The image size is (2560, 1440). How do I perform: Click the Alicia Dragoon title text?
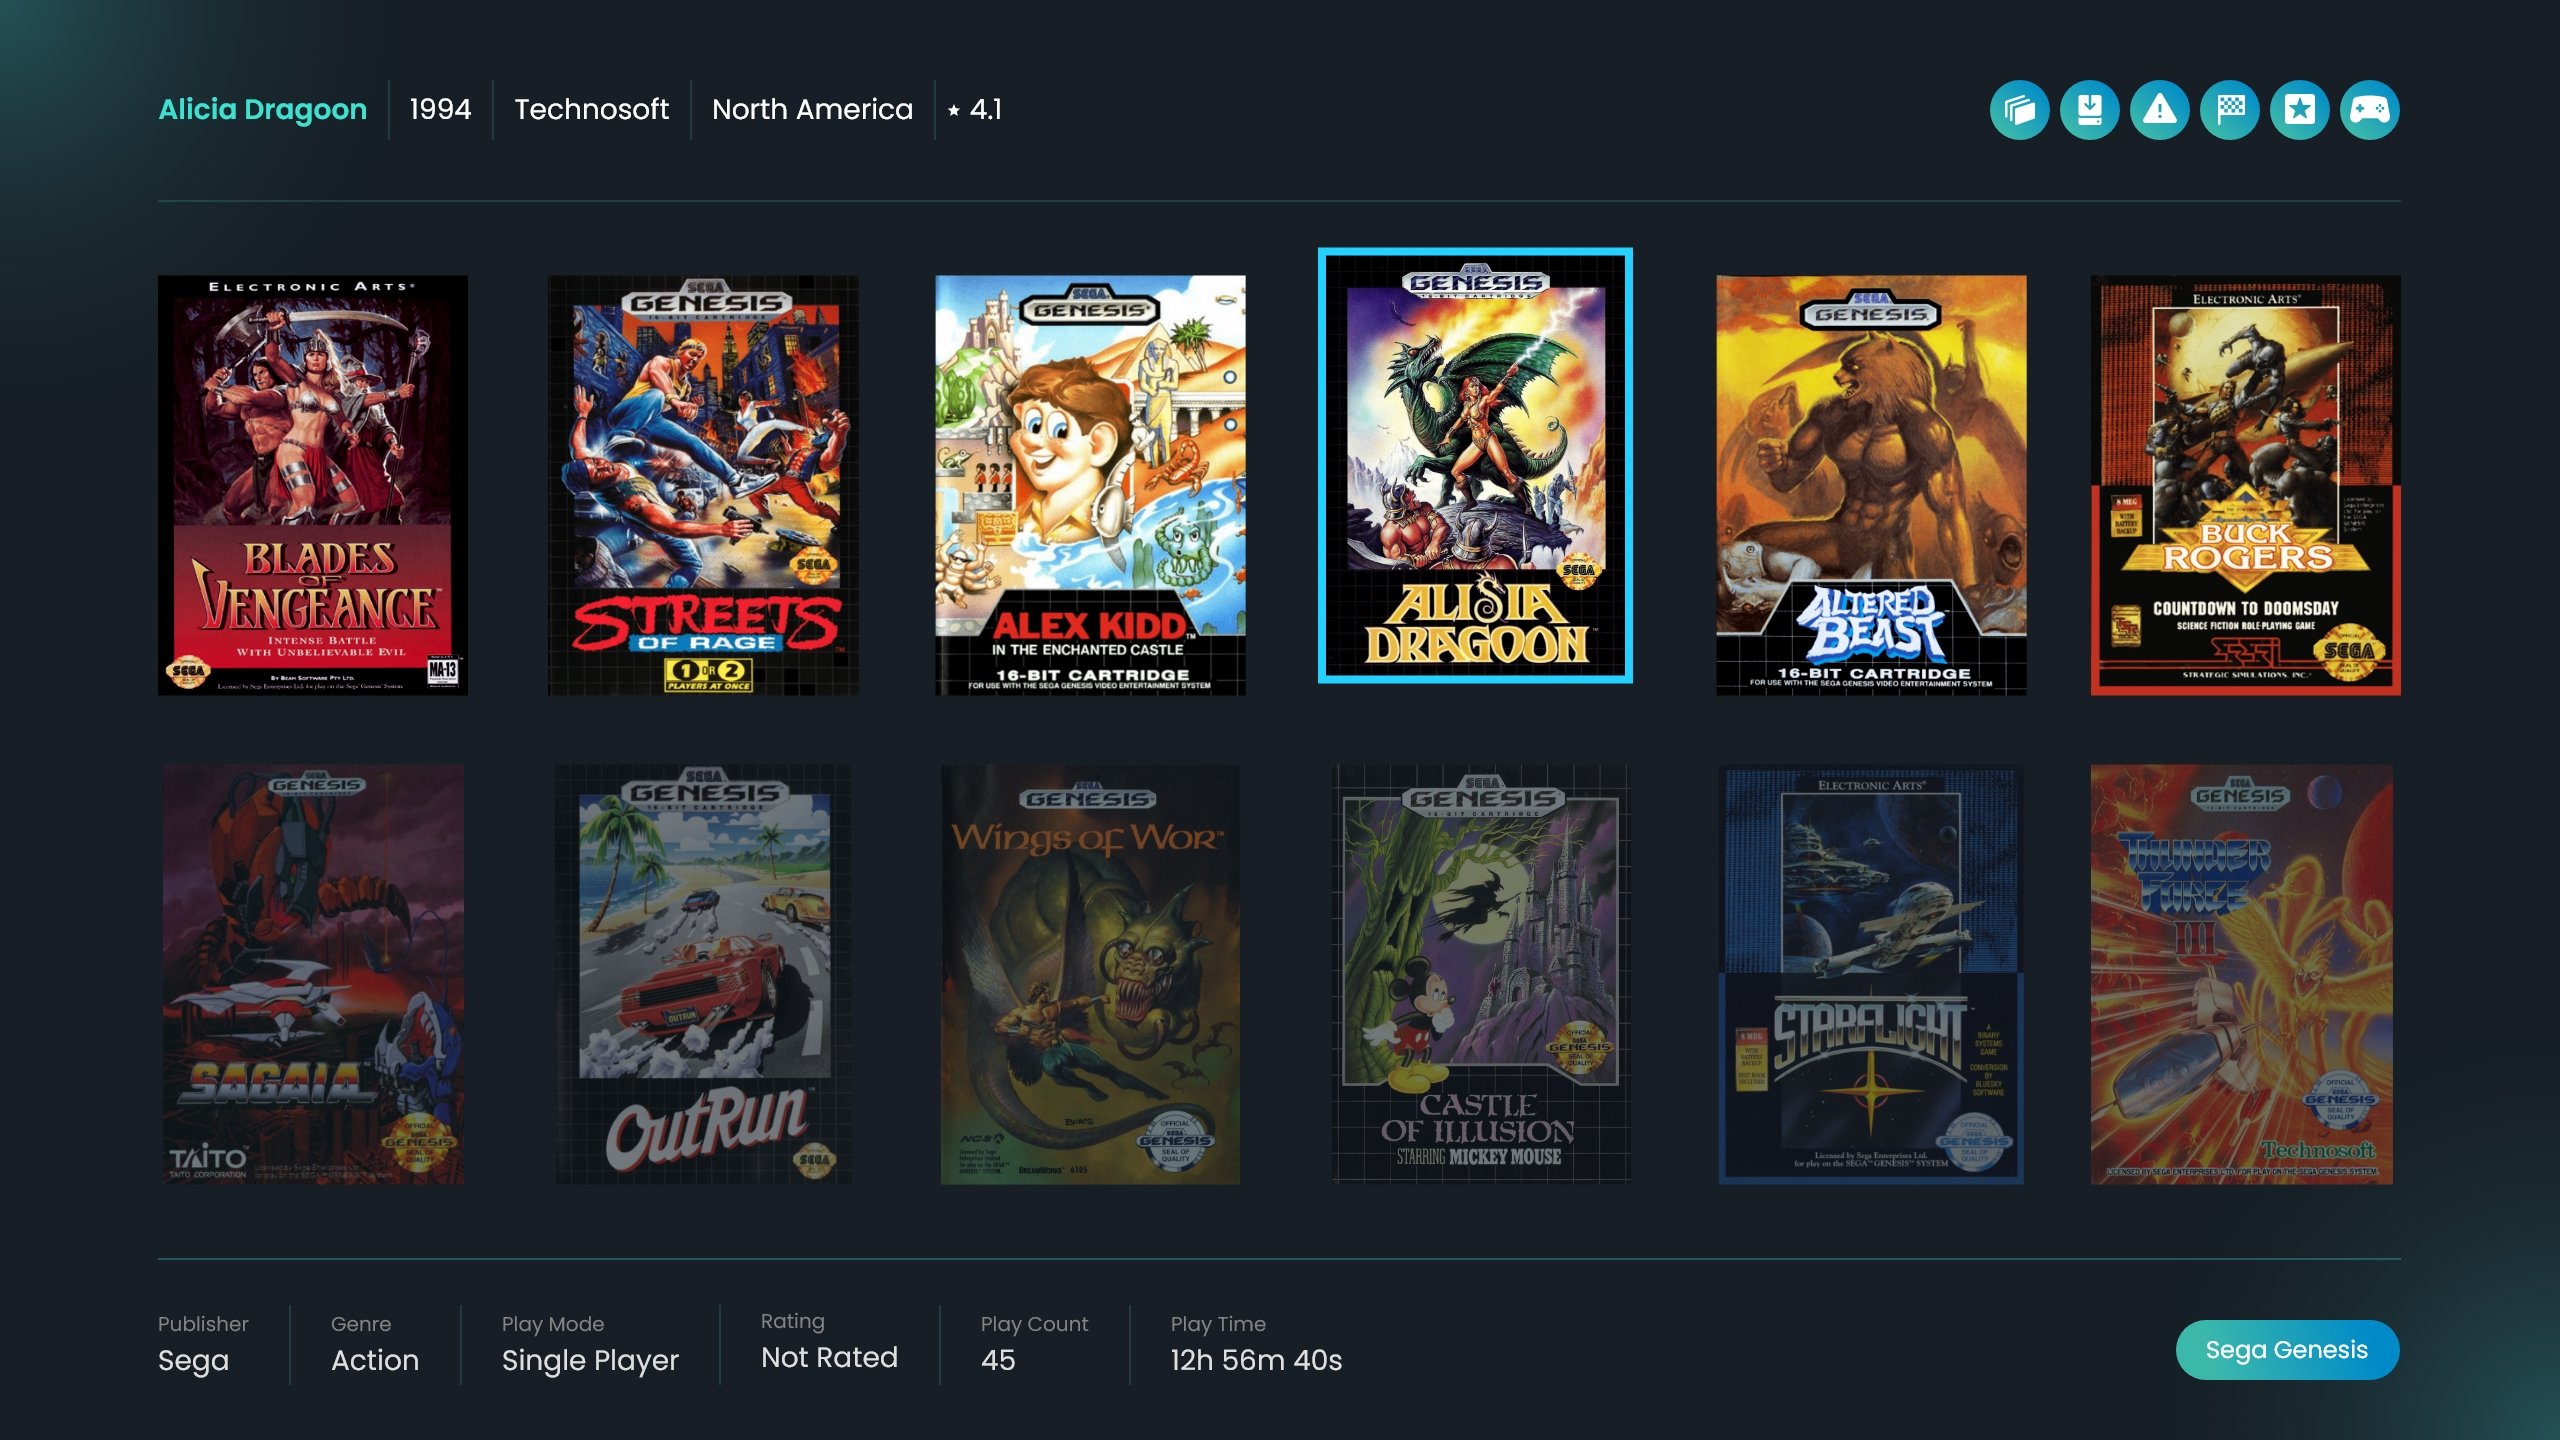point(263,109)
